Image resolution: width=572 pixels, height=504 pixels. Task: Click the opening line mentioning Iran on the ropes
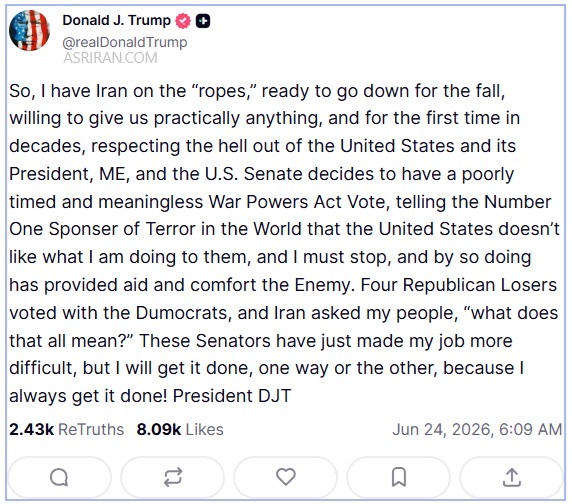(257, 91)
